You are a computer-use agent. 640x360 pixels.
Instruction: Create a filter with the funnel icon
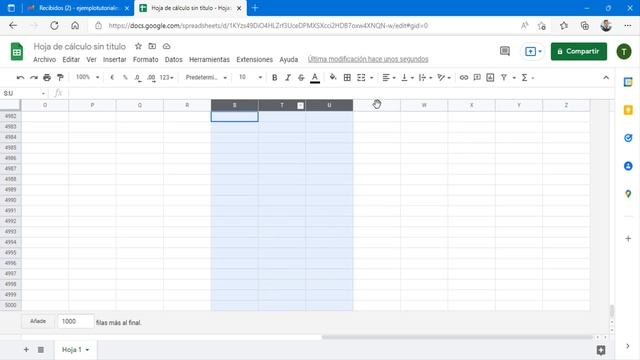coord(504,78)
